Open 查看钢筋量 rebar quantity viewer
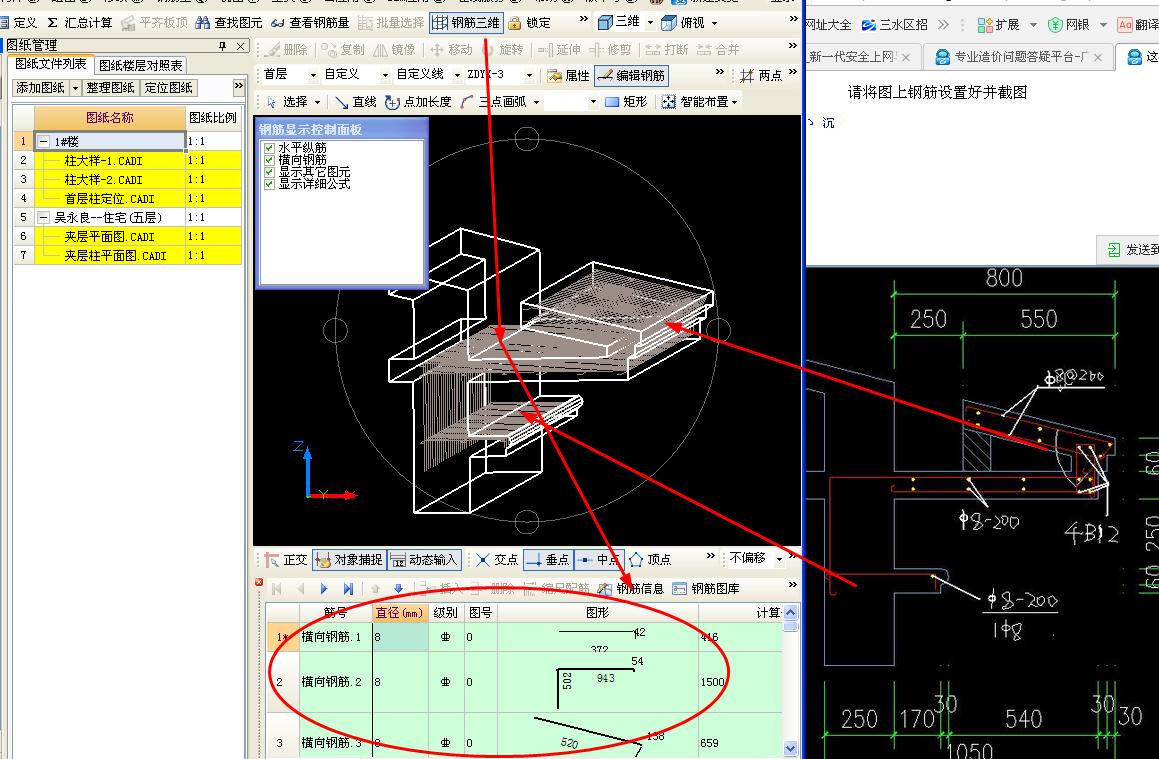Viewport: 1159px width, 759px height. [309, 23]
